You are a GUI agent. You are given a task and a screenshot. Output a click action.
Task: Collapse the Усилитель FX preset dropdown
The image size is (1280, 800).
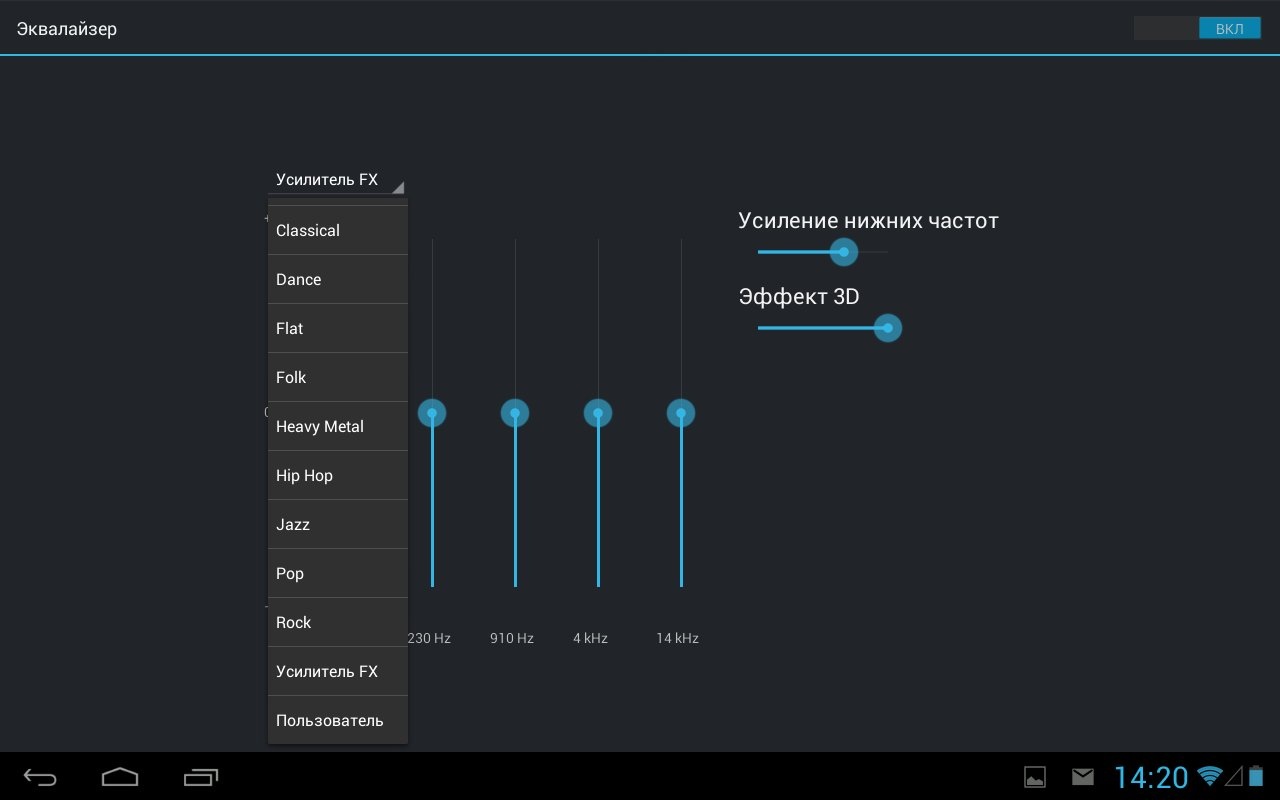pyautogui.click(x=337, y=180)
